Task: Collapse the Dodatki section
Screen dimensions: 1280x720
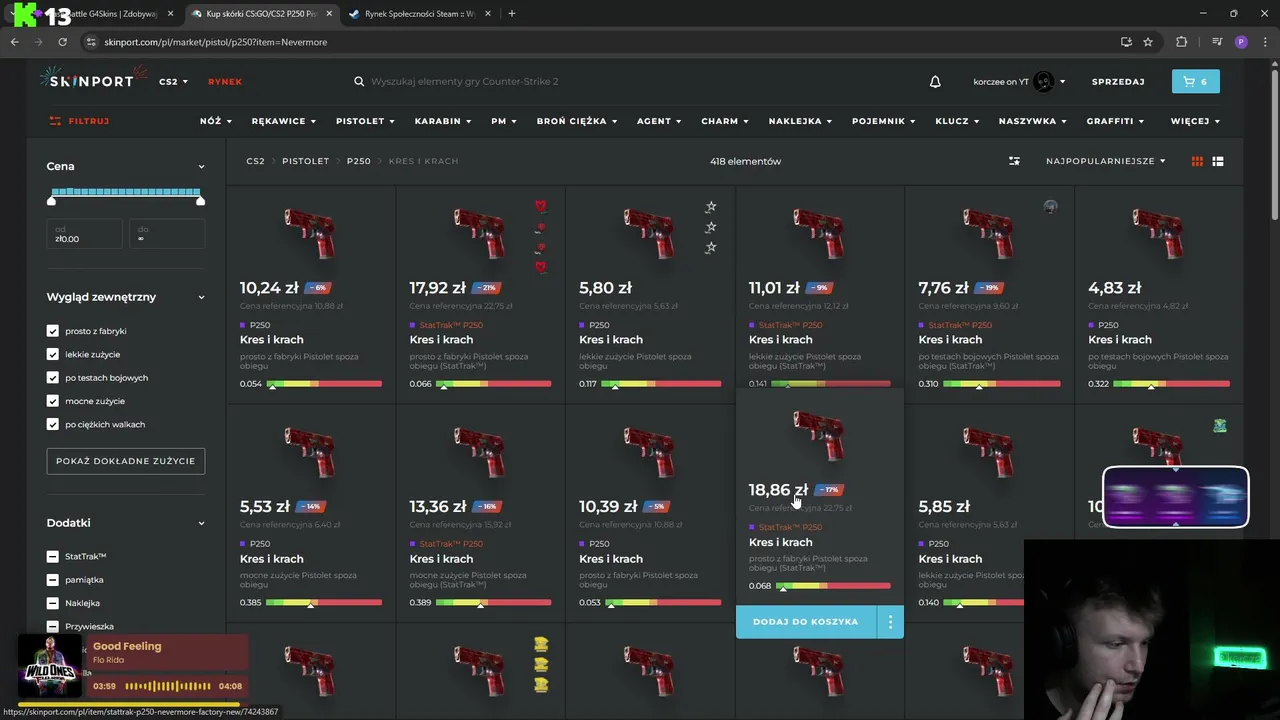Action: pos(201,523)
